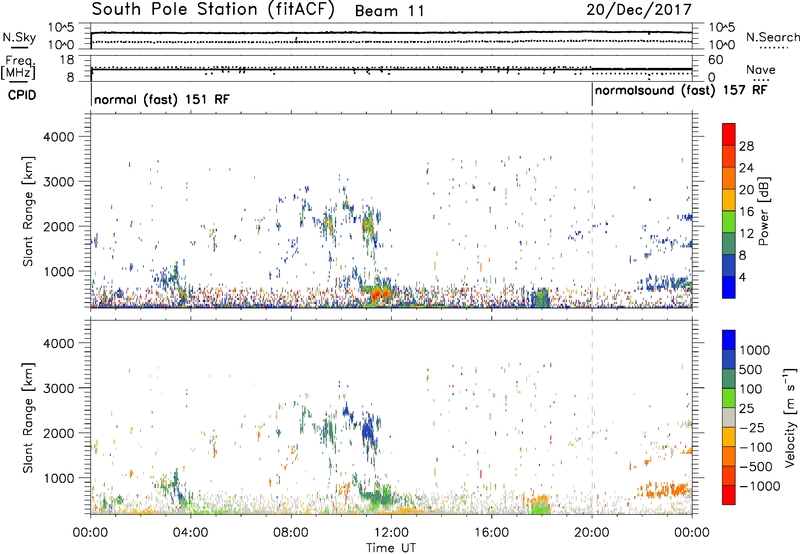Click the 60 tick on Nave axis

716,60
